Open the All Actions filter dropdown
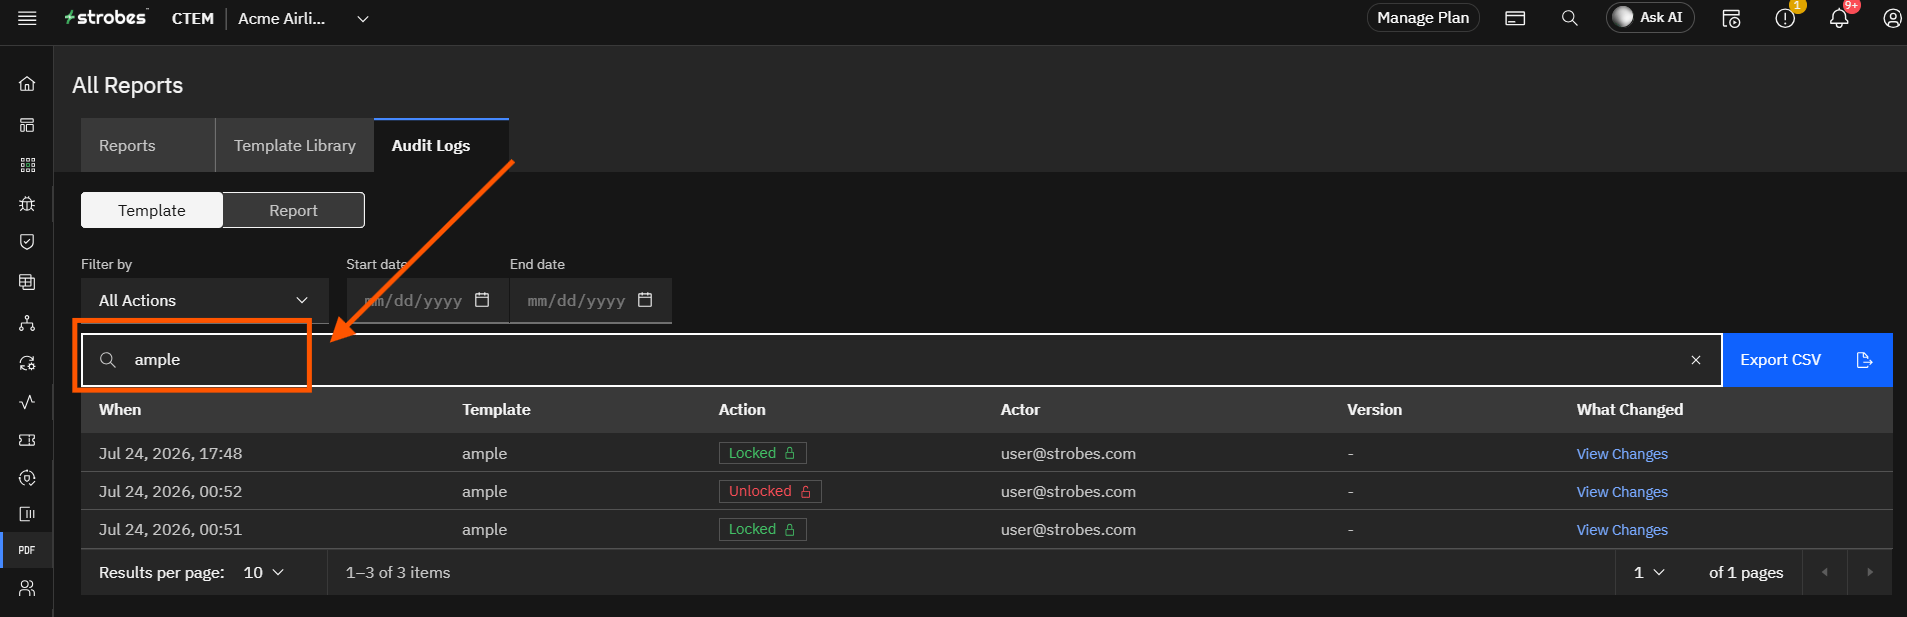 click(204, 300)
